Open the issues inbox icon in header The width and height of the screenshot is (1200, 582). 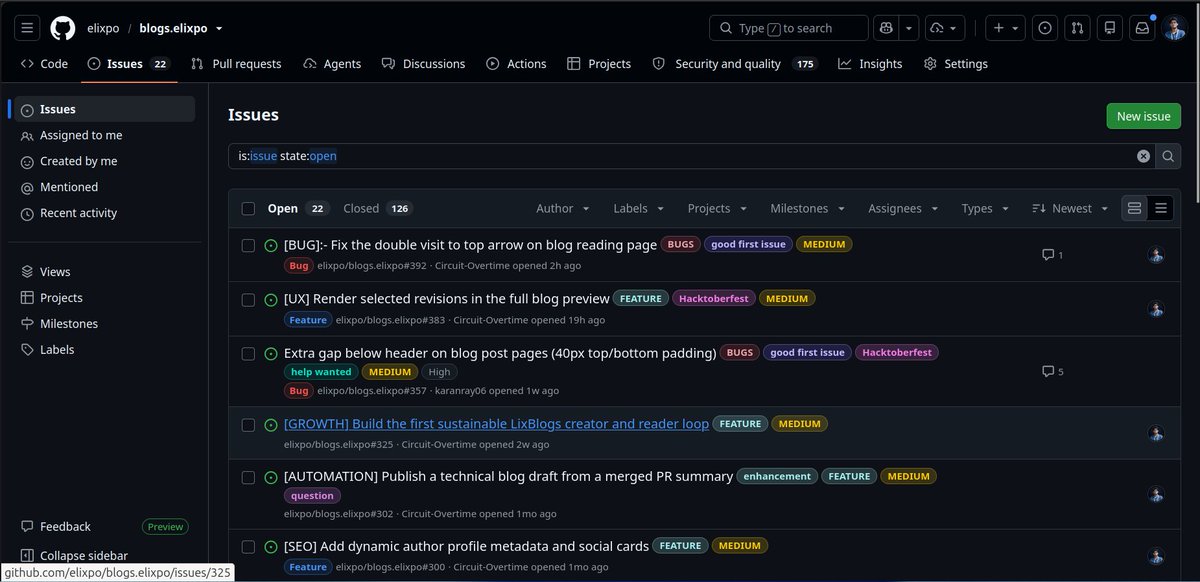click(1045, 28)
